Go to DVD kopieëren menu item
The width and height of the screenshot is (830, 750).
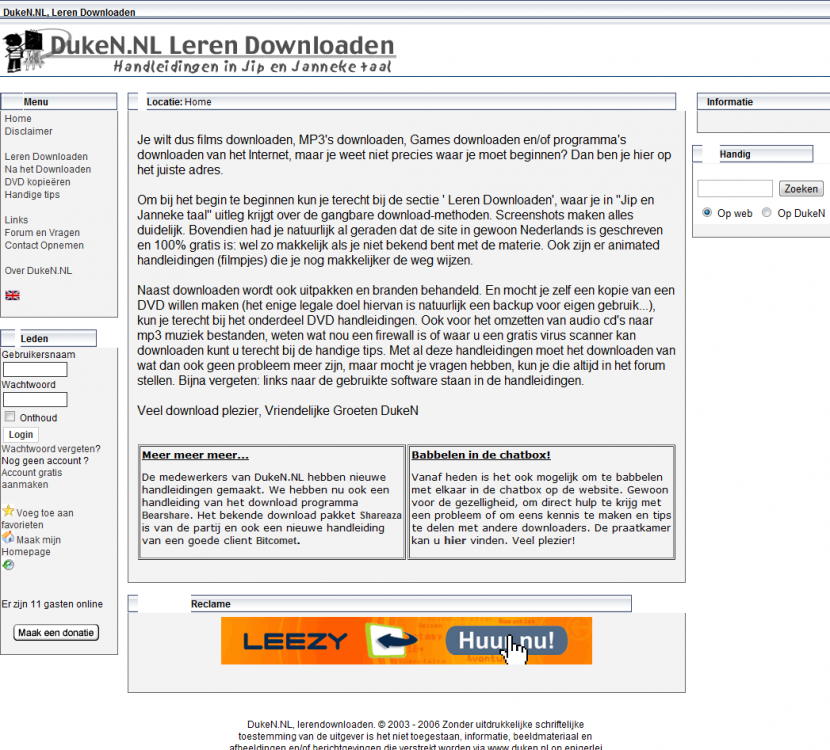point(37,182)
